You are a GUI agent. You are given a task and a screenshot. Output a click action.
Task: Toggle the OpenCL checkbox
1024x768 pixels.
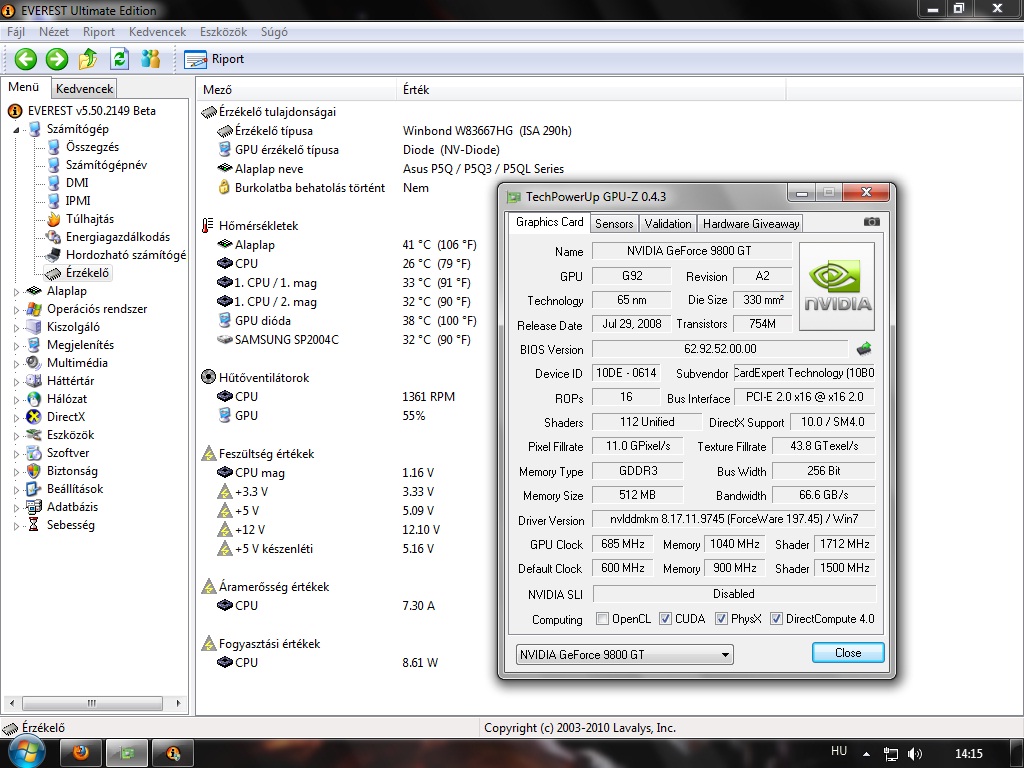(603, 618)
